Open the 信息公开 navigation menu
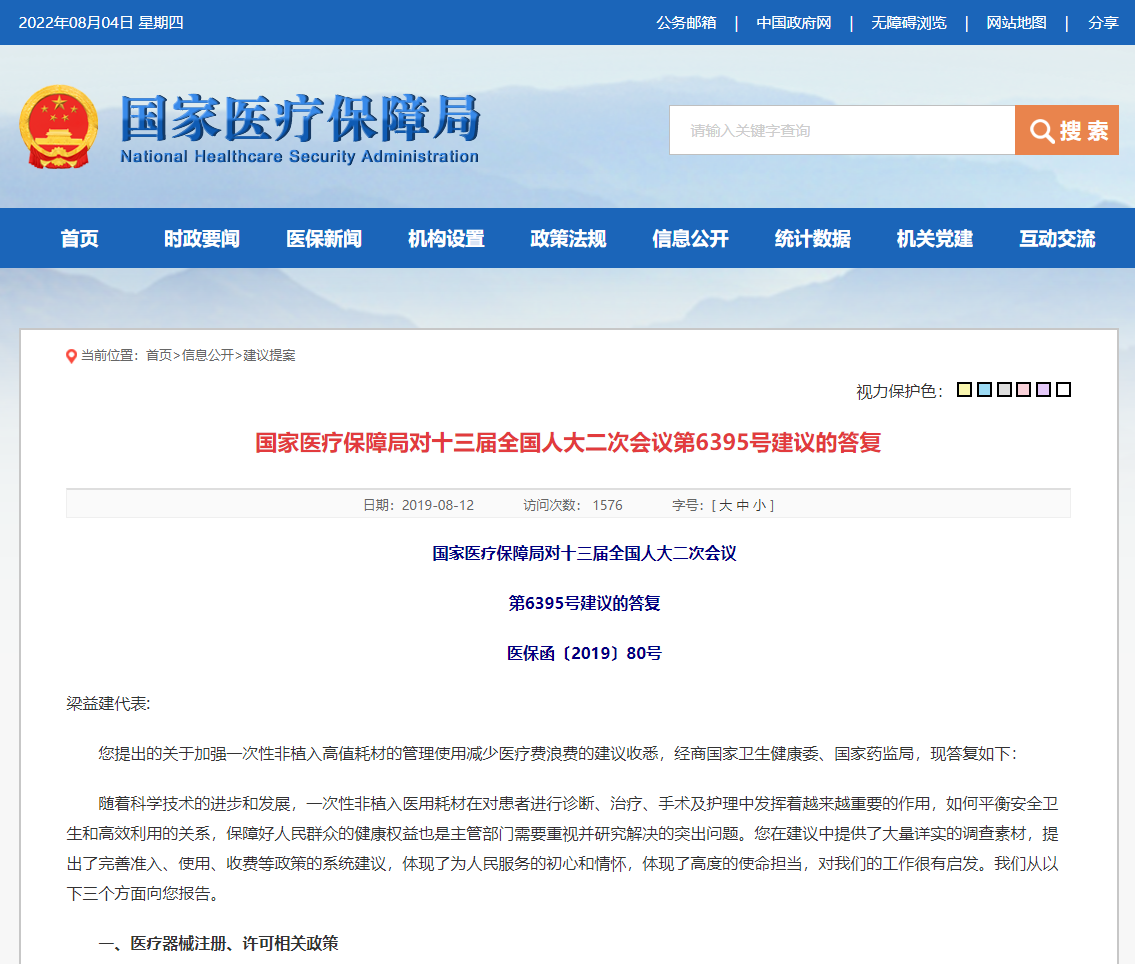Screen dimensions: 1135x964 pyautogui.click(x=688, y=238)
